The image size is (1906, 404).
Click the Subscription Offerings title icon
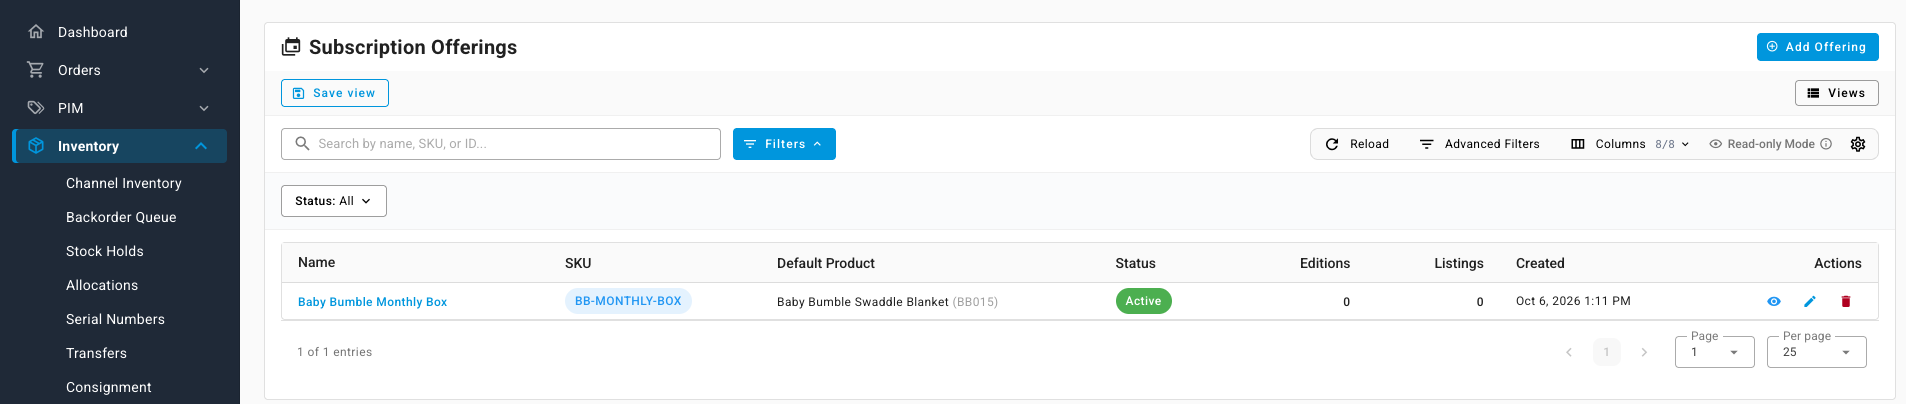coord(291,47)
